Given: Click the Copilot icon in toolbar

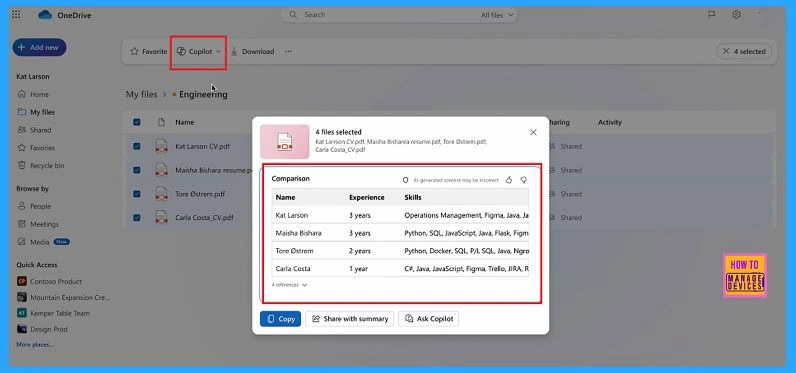Looking at the screenshot, I should coord(181,51).
